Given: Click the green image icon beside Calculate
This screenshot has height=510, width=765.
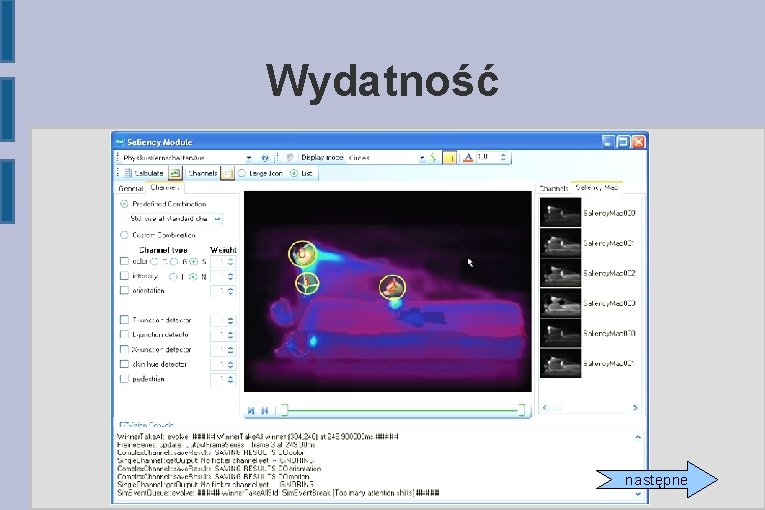Looking at the screenshot, I should click(x=175, y=173).
